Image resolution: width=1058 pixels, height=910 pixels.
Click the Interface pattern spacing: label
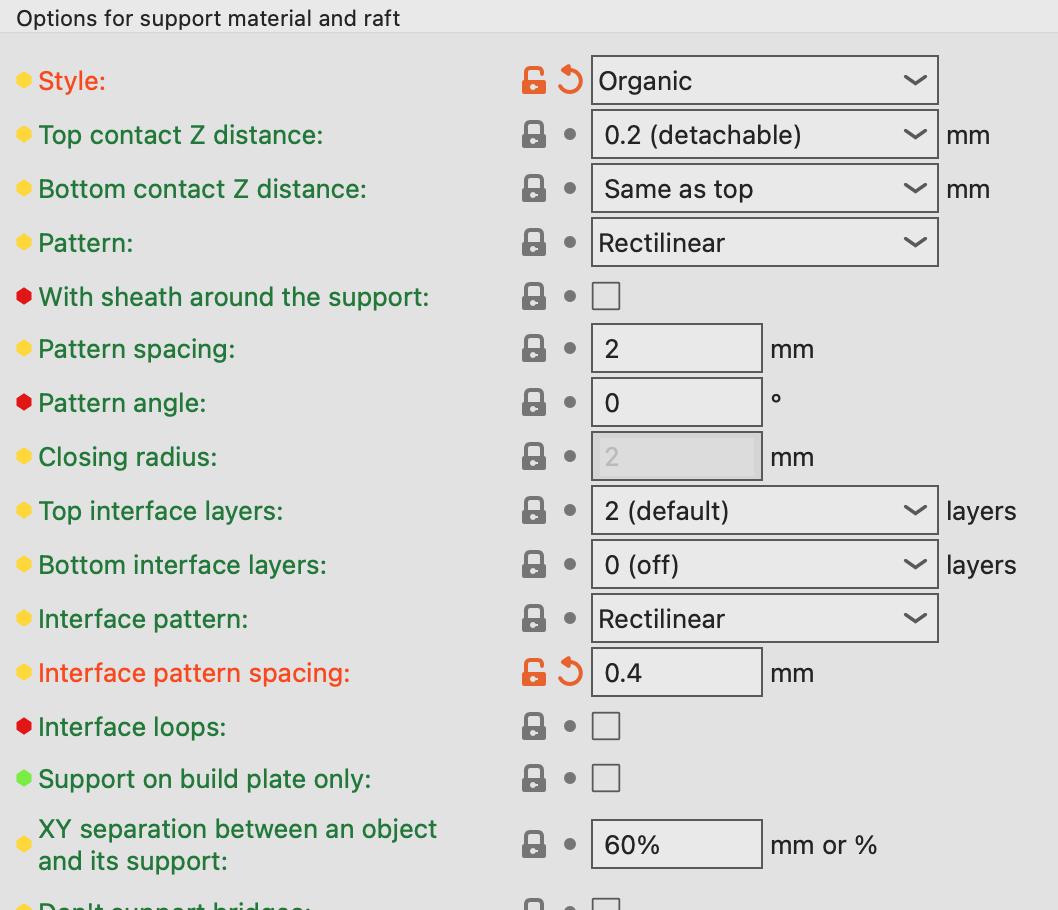point(194,673)
